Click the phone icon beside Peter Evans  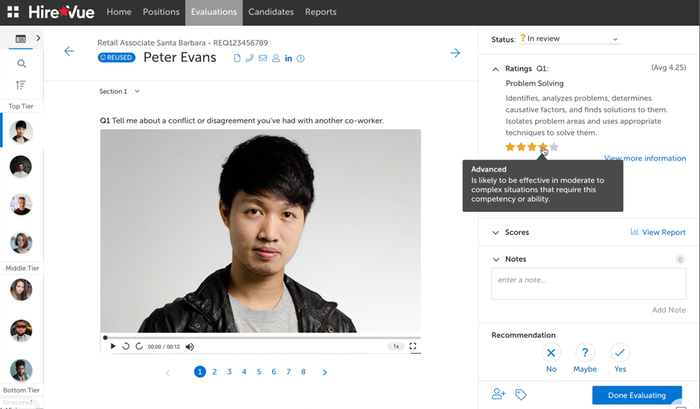pyautogui.click(x=250, y=59)
